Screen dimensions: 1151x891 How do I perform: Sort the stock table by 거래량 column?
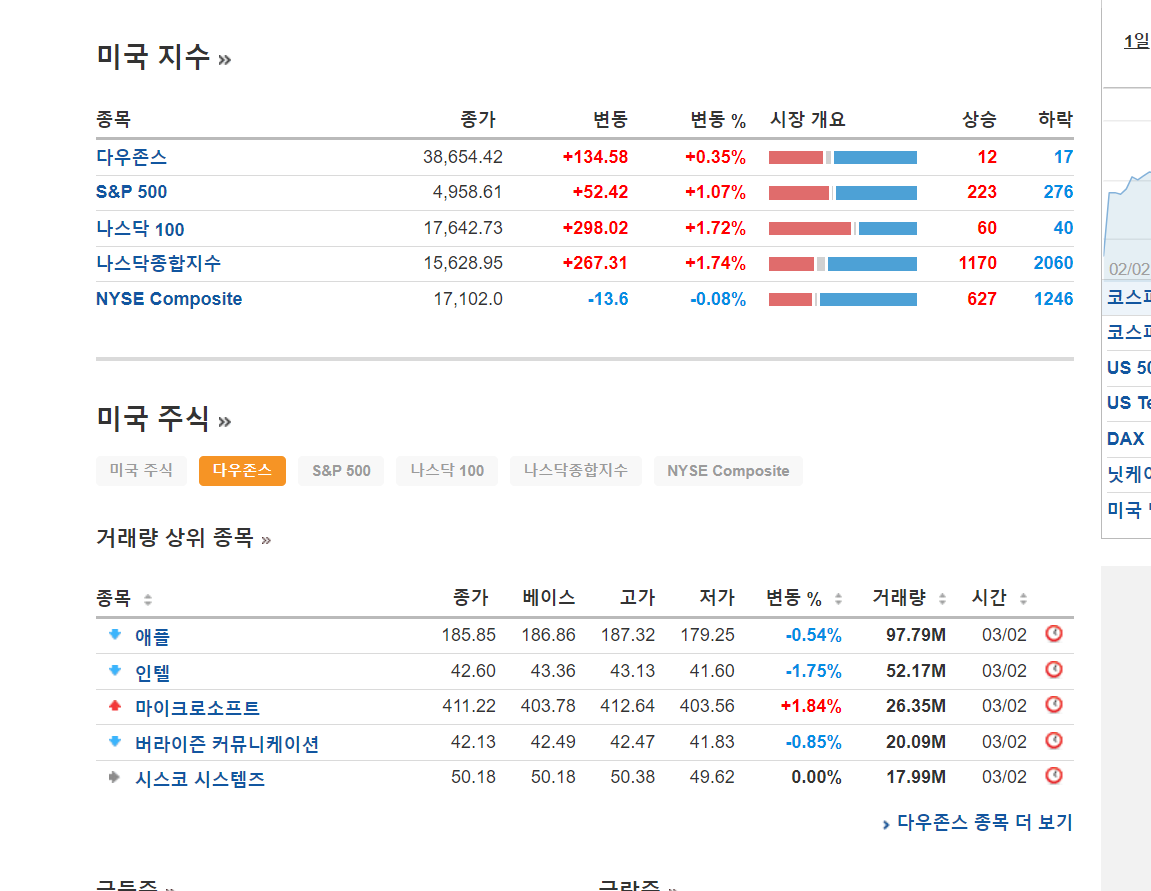(943, 599)
